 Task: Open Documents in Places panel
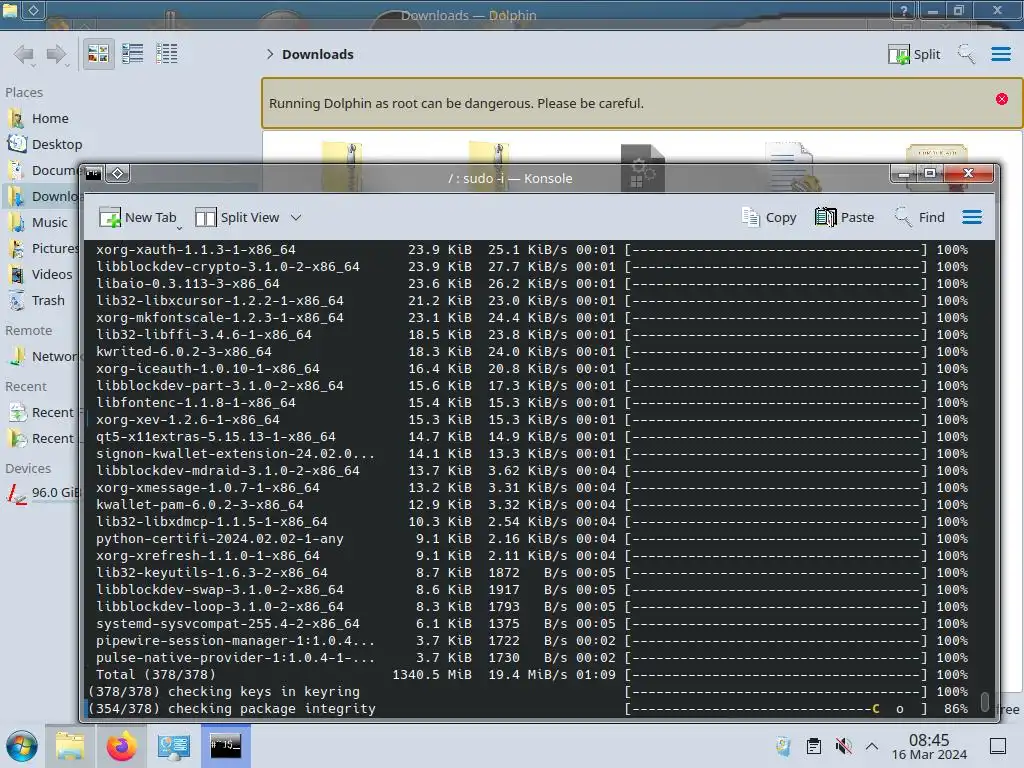coord(42,170)
